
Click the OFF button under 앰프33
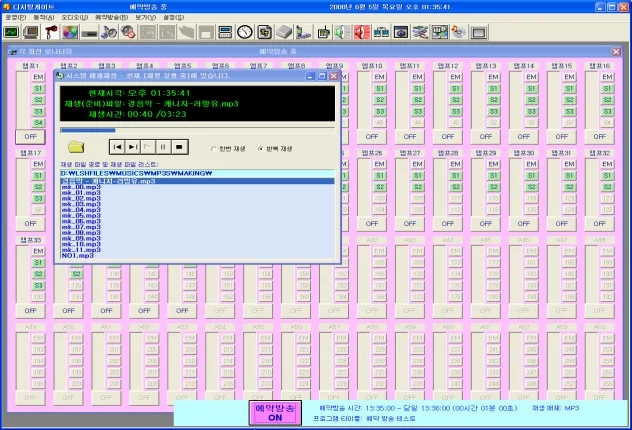click(30, 311)
